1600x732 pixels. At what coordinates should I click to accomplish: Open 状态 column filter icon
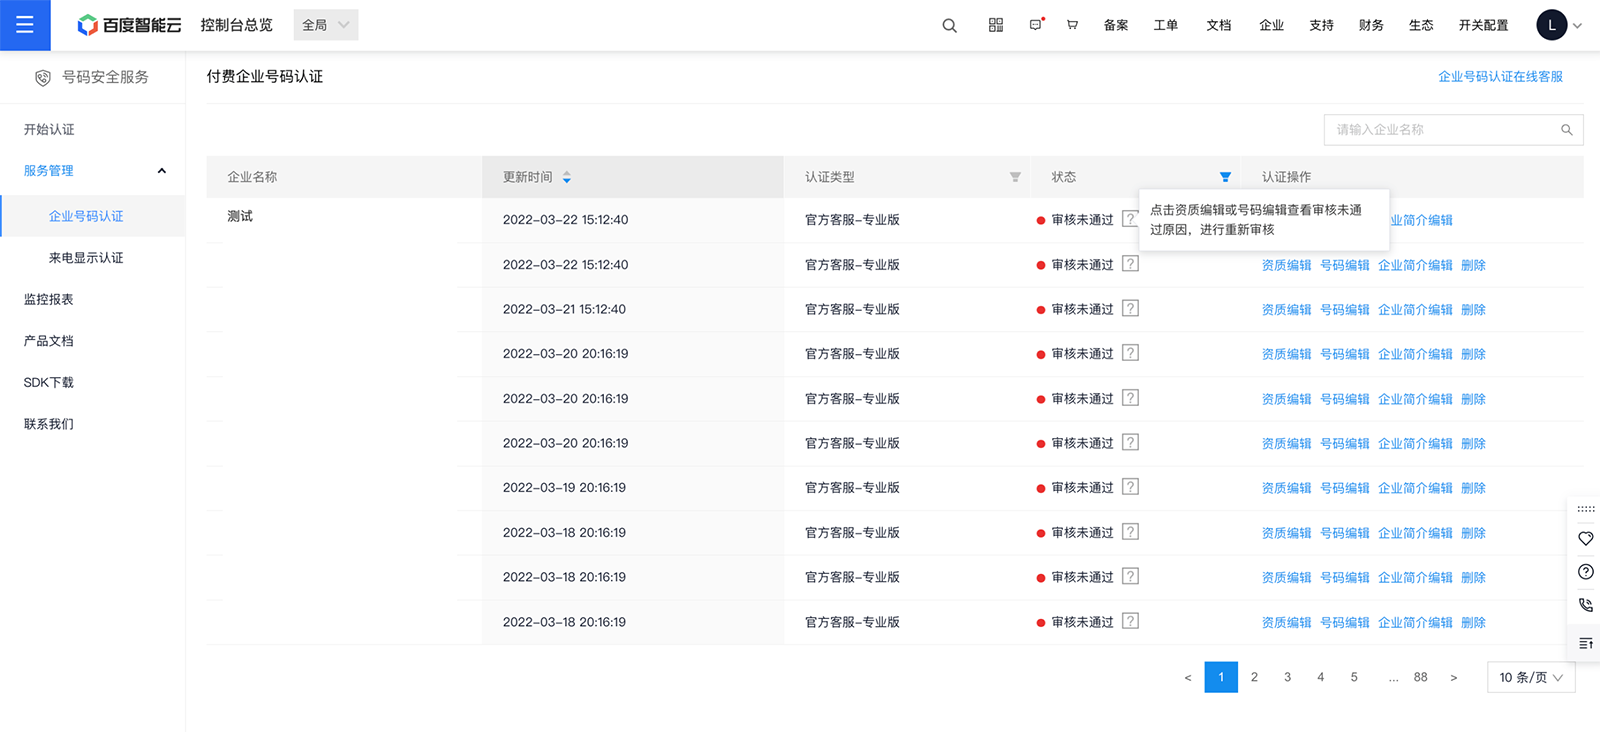[1225, 177]
